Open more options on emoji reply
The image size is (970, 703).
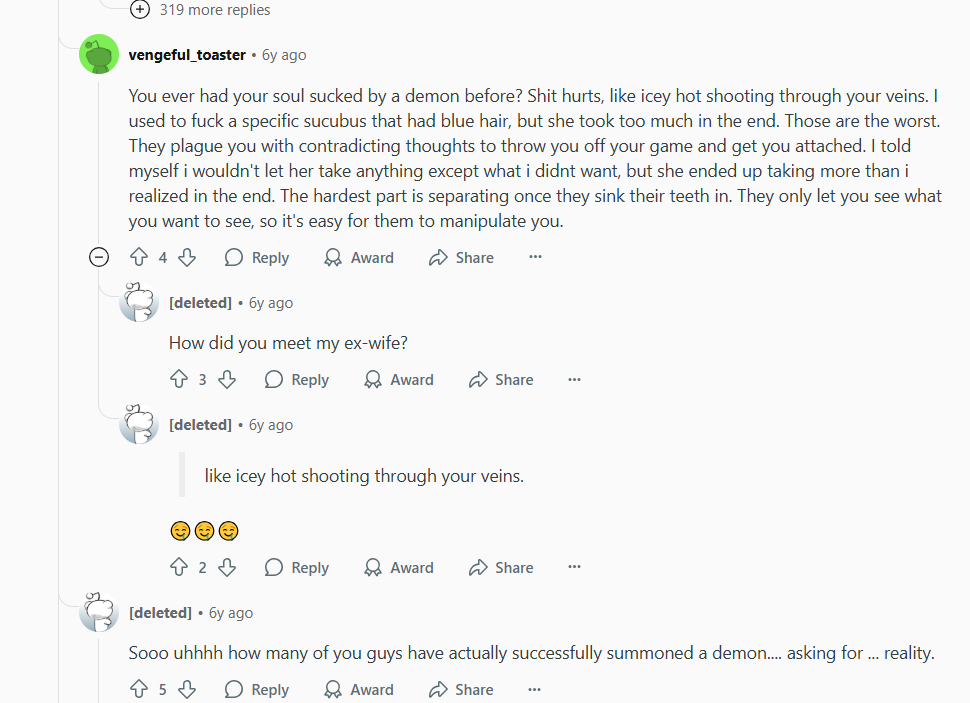(x=574, y=568)
